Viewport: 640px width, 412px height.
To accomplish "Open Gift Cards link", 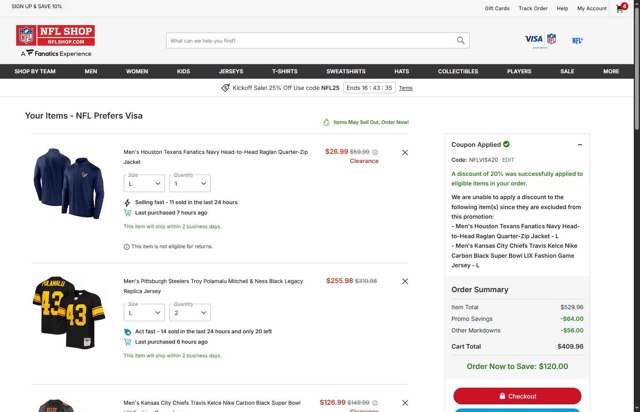I will tap(497, 8).
